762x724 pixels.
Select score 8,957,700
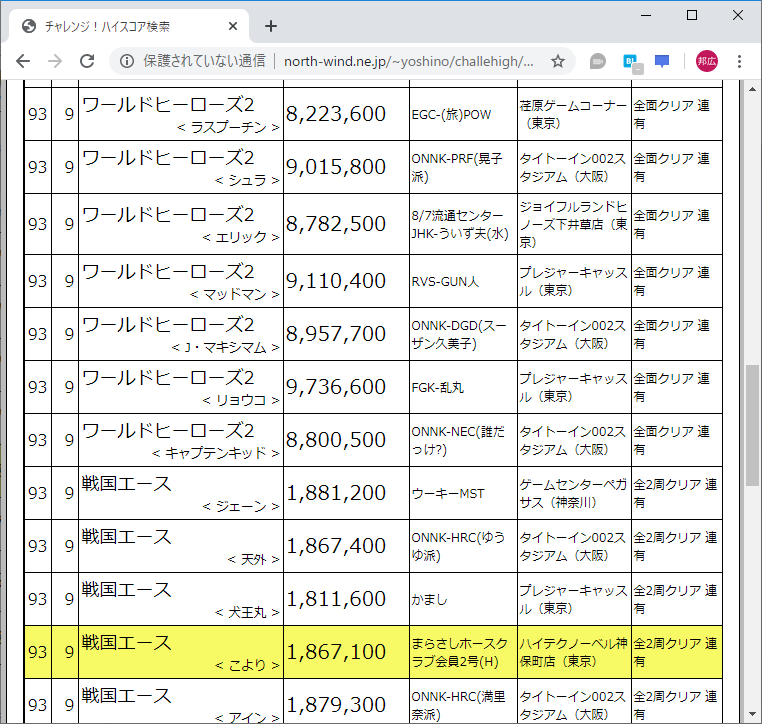(x=336, y=334)
